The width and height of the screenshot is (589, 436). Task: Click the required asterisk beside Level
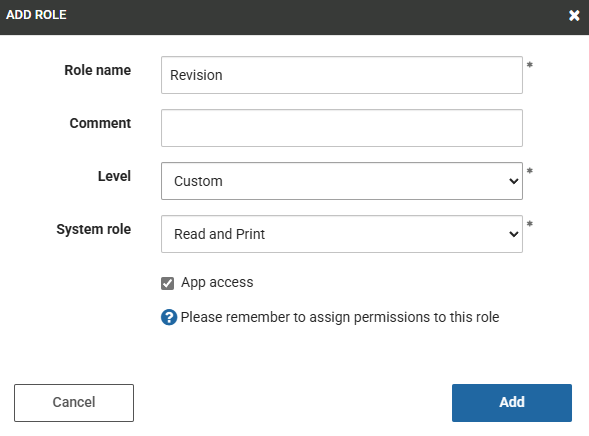pyautogui.click(x=530, y=171)
